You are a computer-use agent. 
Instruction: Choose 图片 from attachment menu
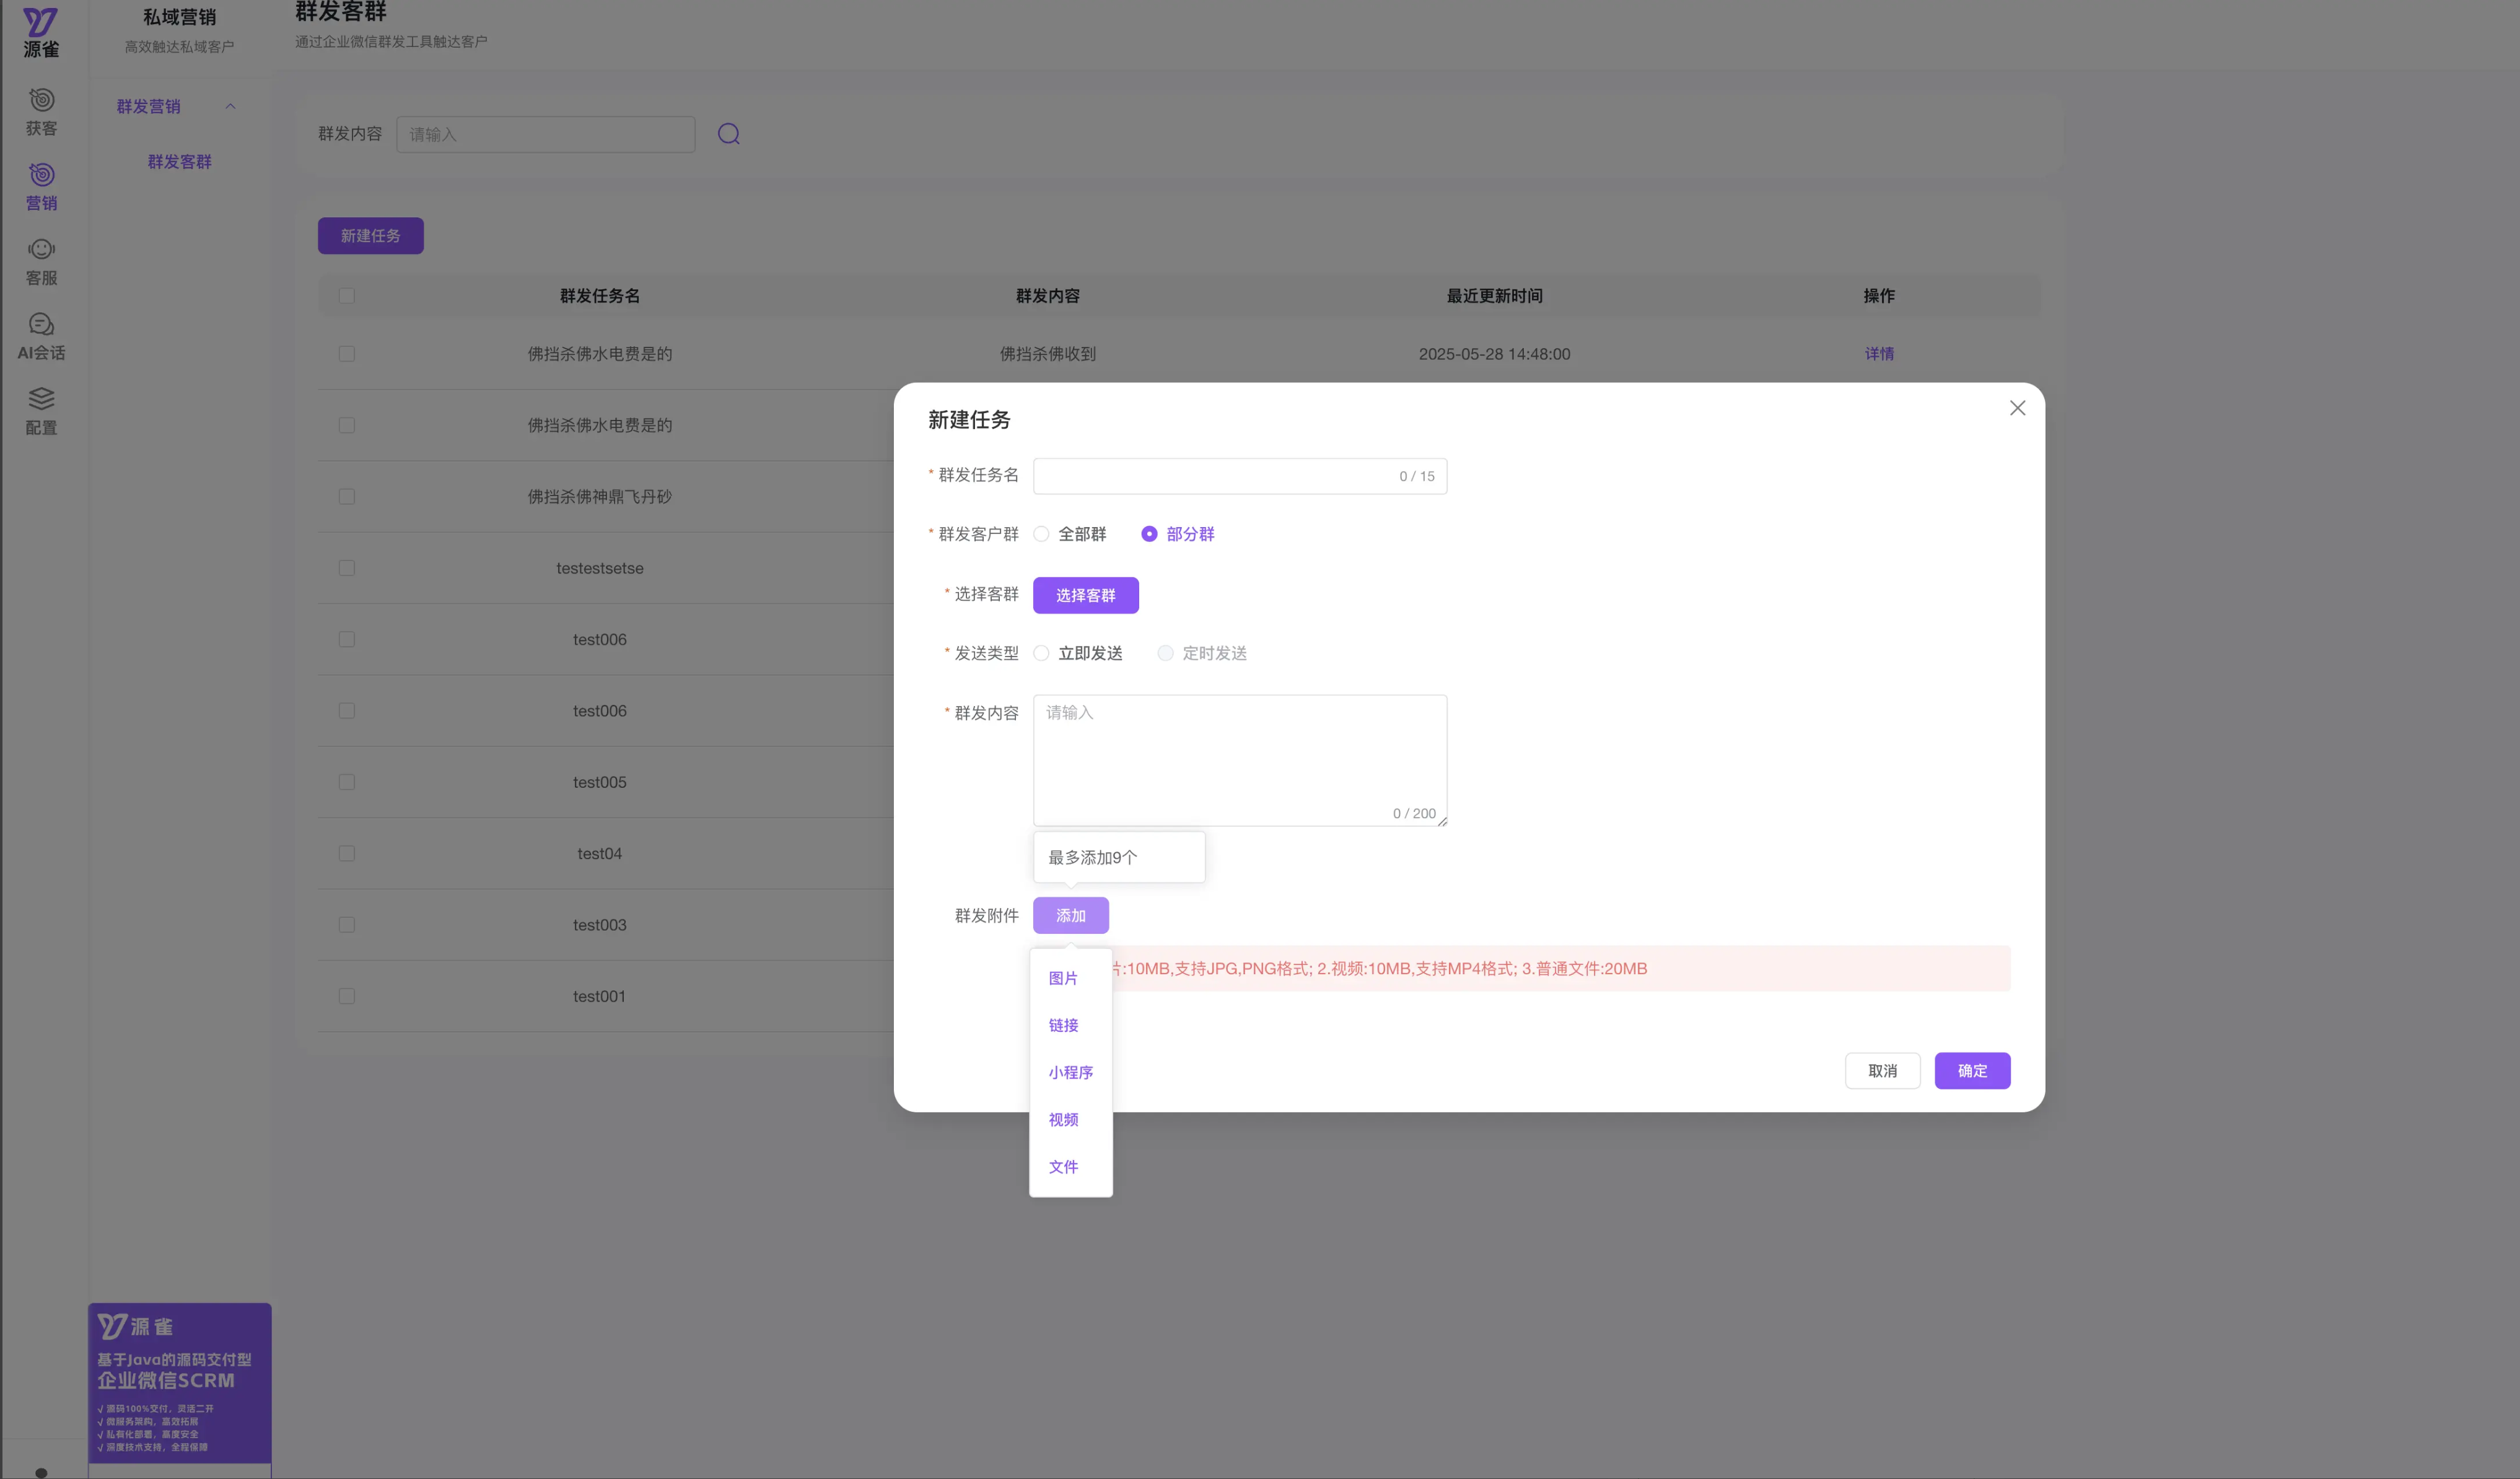coord(1063,978)
